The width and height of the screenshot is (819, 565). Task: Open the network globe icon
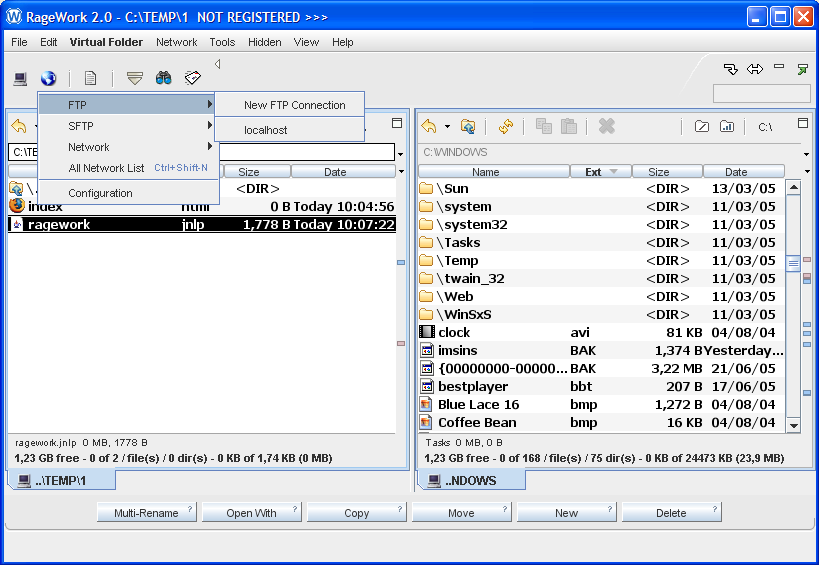(x=49, y=78)
